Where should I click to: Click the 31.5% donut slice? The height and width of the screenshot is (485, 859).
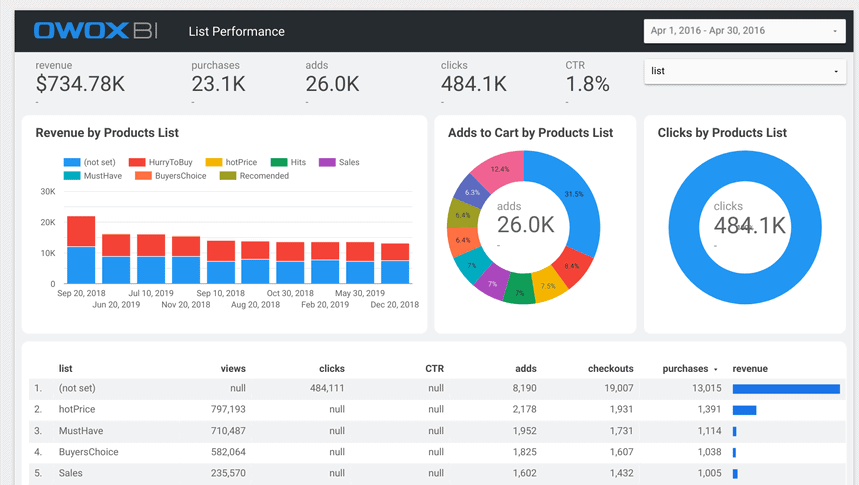(574, 195)
